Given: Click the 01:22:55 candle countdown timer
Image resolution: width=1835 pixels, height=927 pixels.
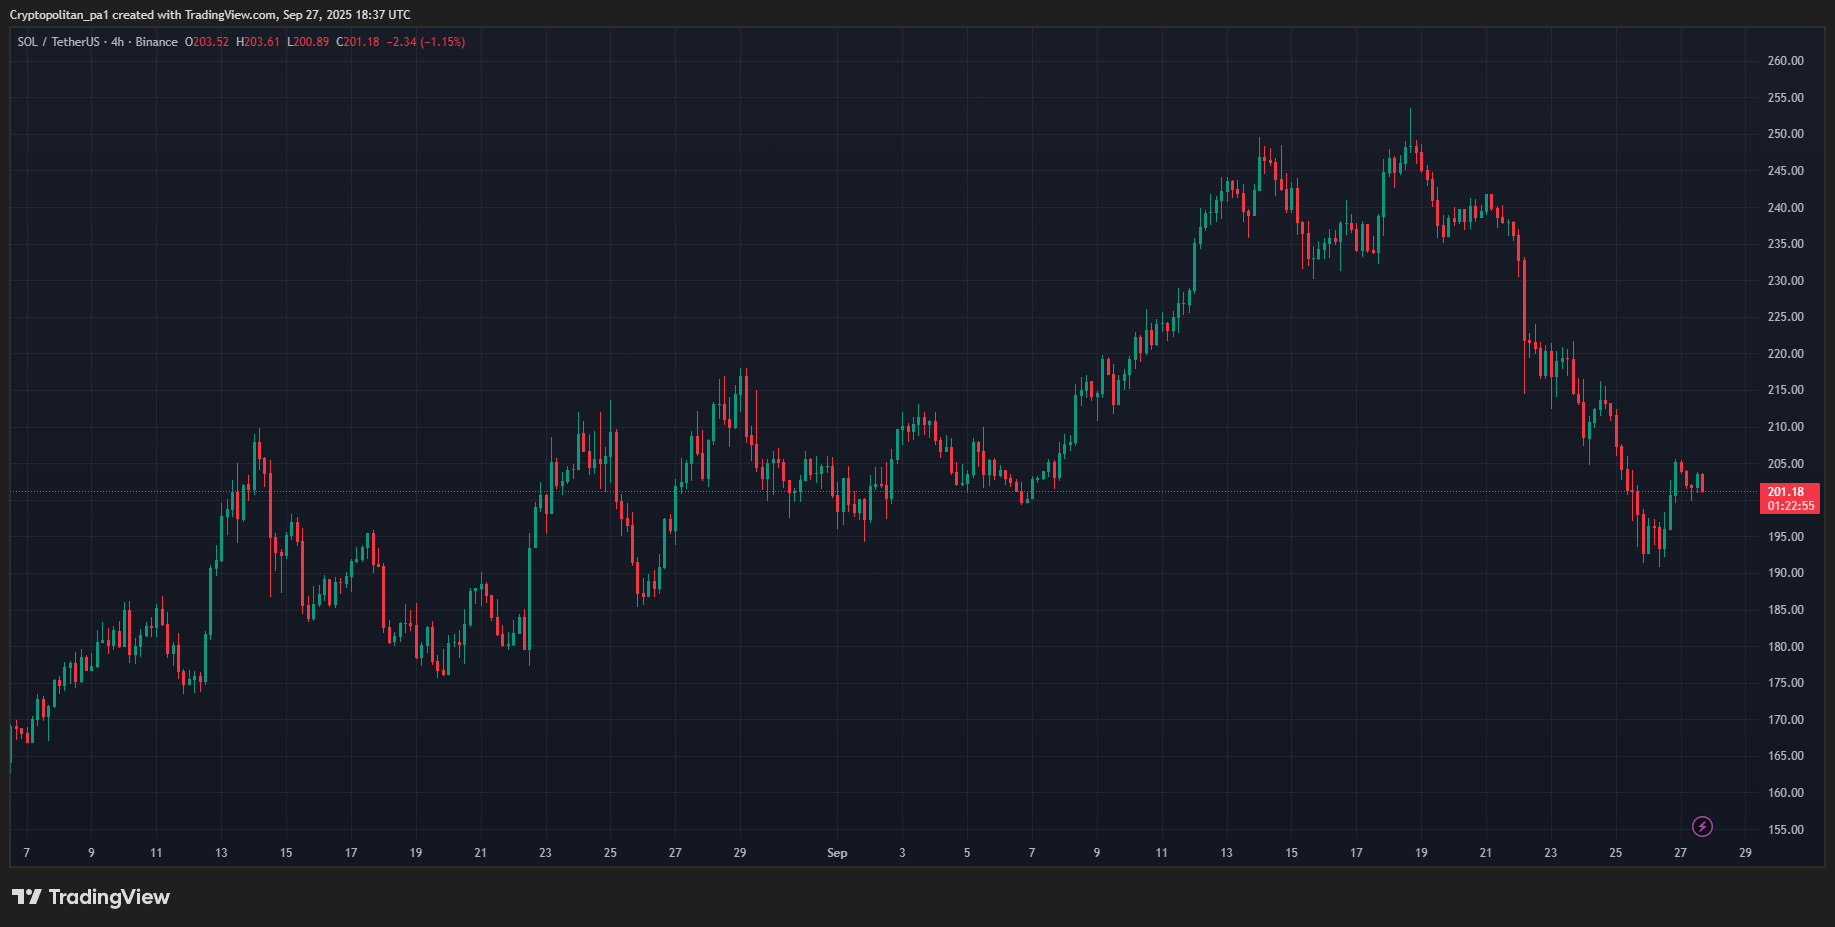Looking at the screenshot, I should (x=1790, y=506).
